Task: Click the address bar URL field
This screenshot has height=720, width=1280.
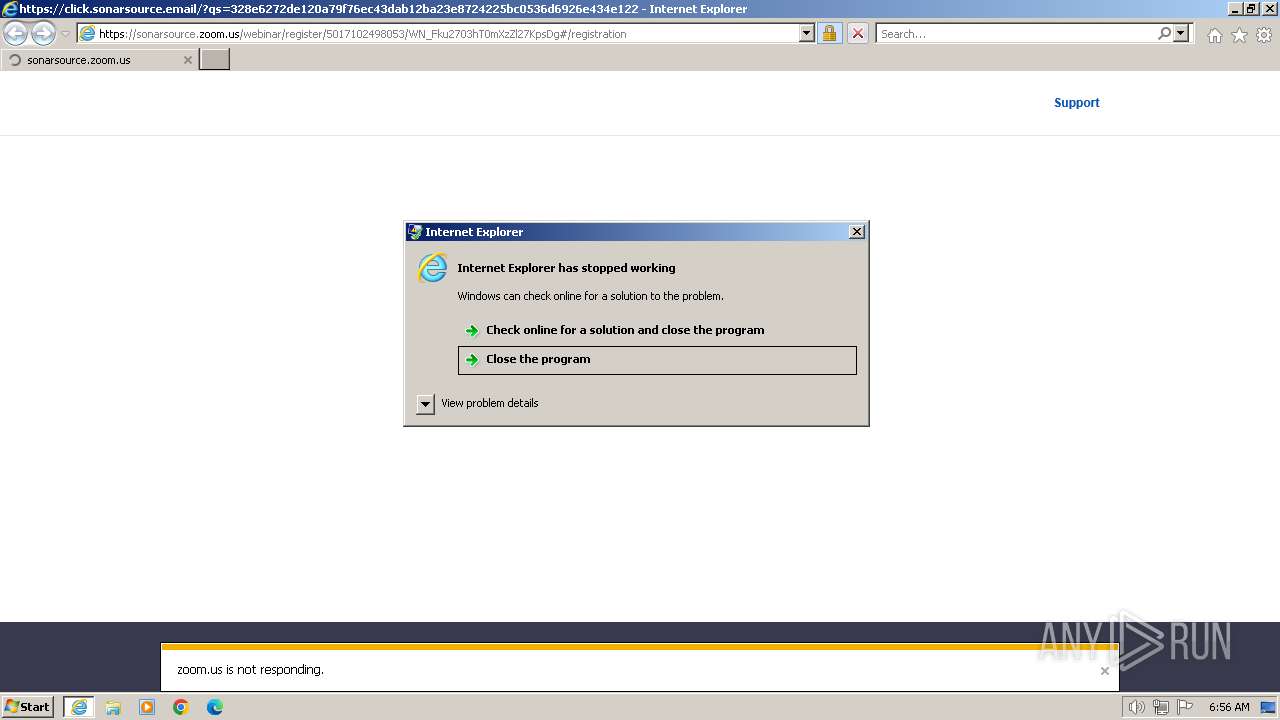Action: (445, 34)
